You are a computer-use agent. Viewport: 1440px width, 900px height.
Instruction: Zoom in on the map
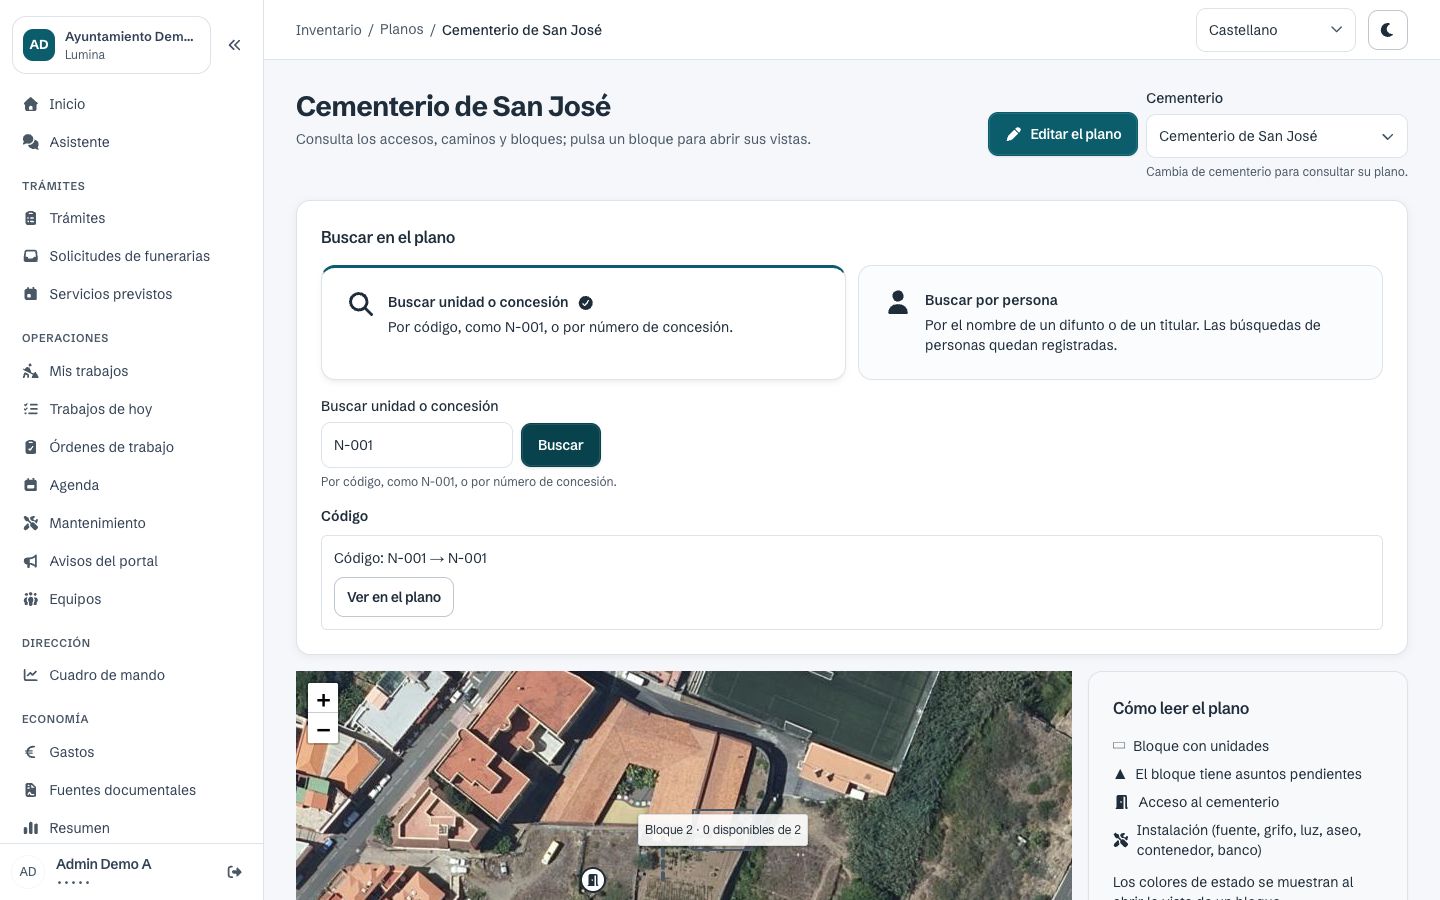[x=323, y=700]
